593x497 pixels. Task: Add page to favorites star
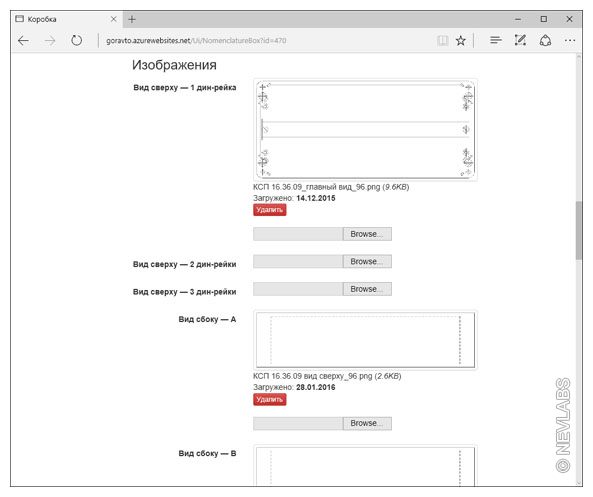tap(461, 40)
